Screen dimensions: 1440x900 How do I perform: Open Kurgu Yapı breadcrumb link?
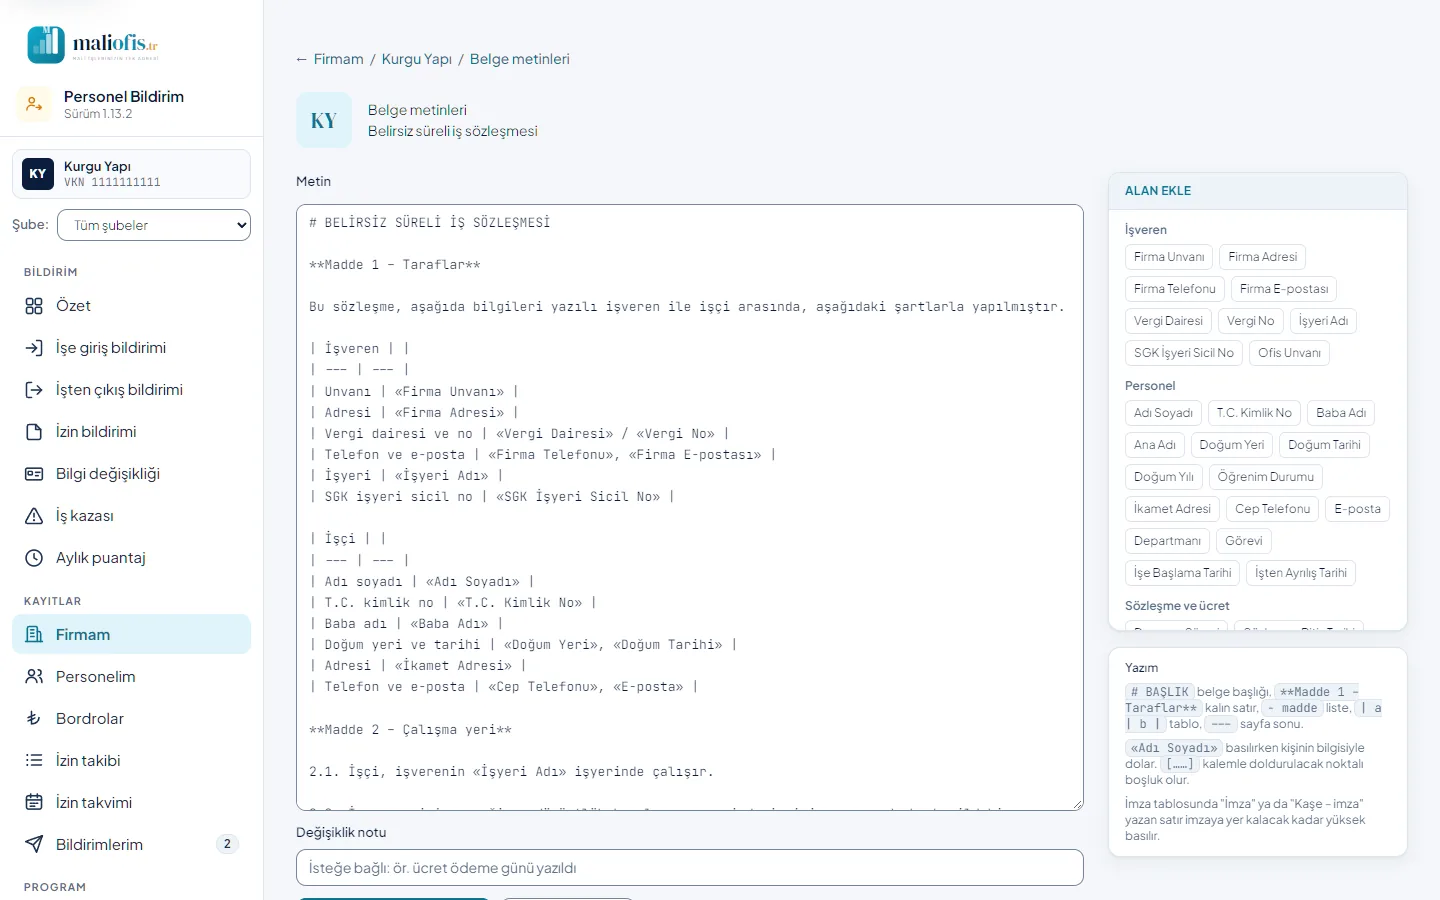[417, 59]
